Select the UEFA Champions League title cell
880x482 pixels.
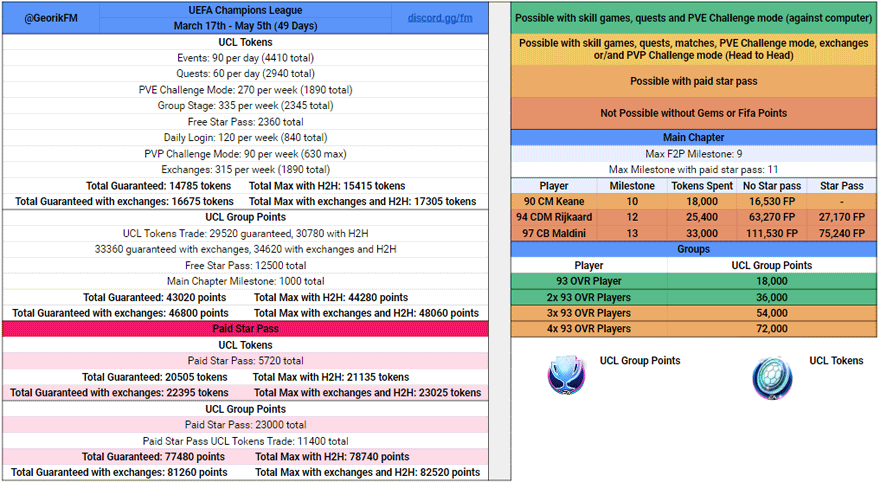click(245, 10)
